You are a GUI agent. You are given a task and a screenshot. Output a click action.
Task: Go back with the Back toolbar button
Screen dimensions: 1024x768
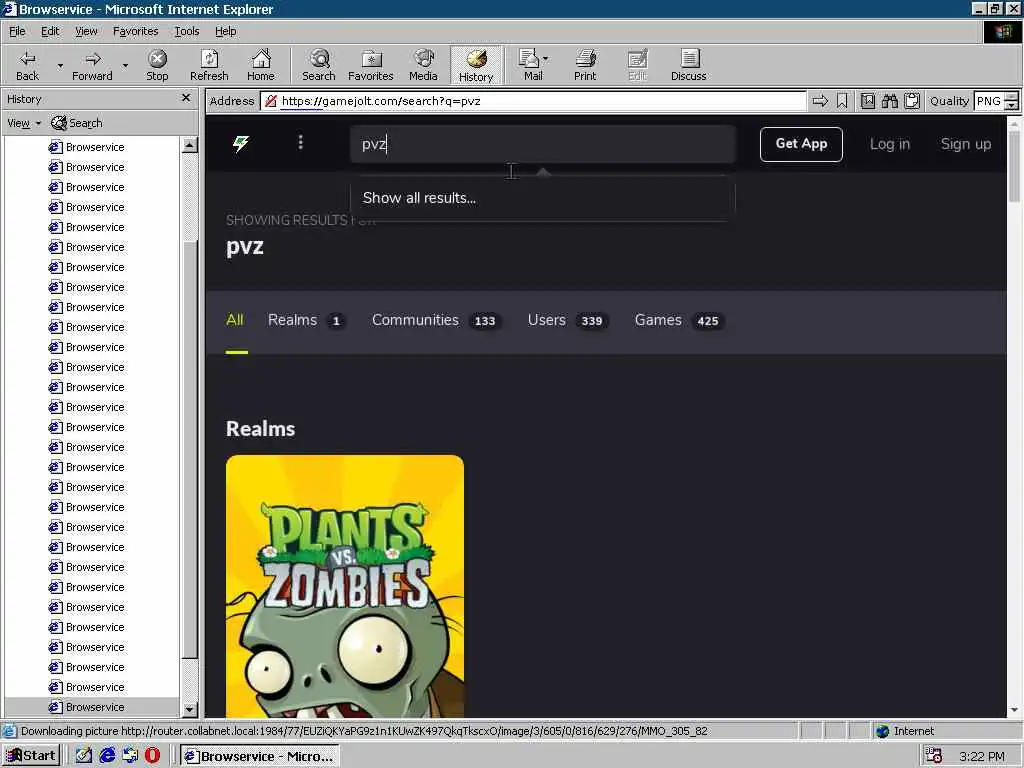pos(27,65)
